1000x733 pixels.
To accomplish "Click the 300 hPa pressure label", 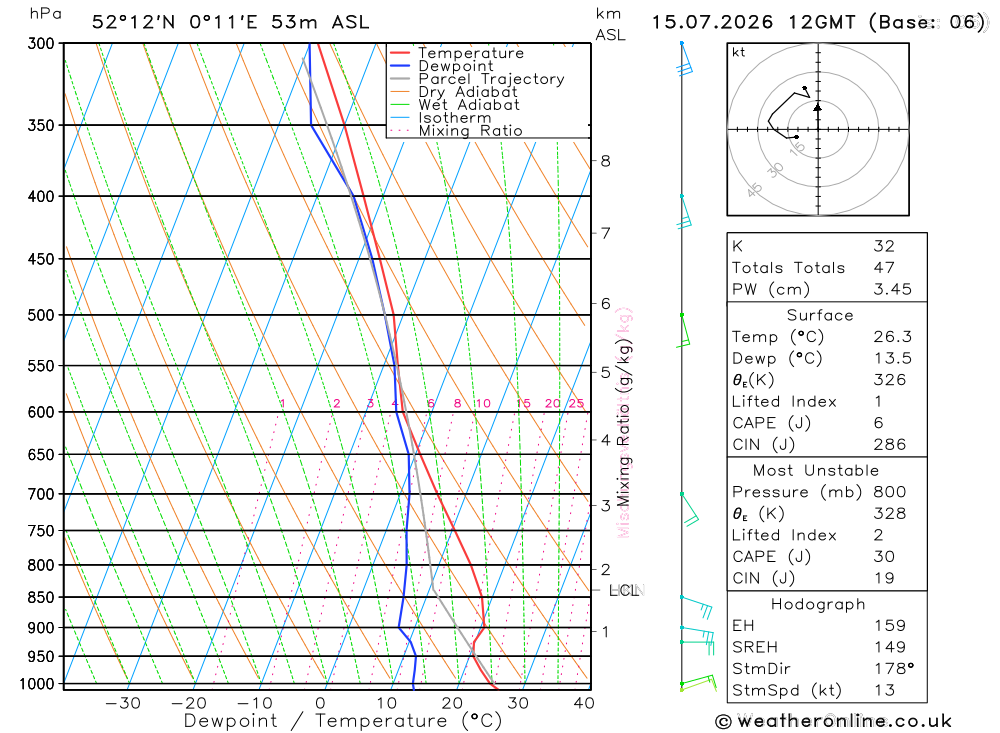I will pos(41,43).
